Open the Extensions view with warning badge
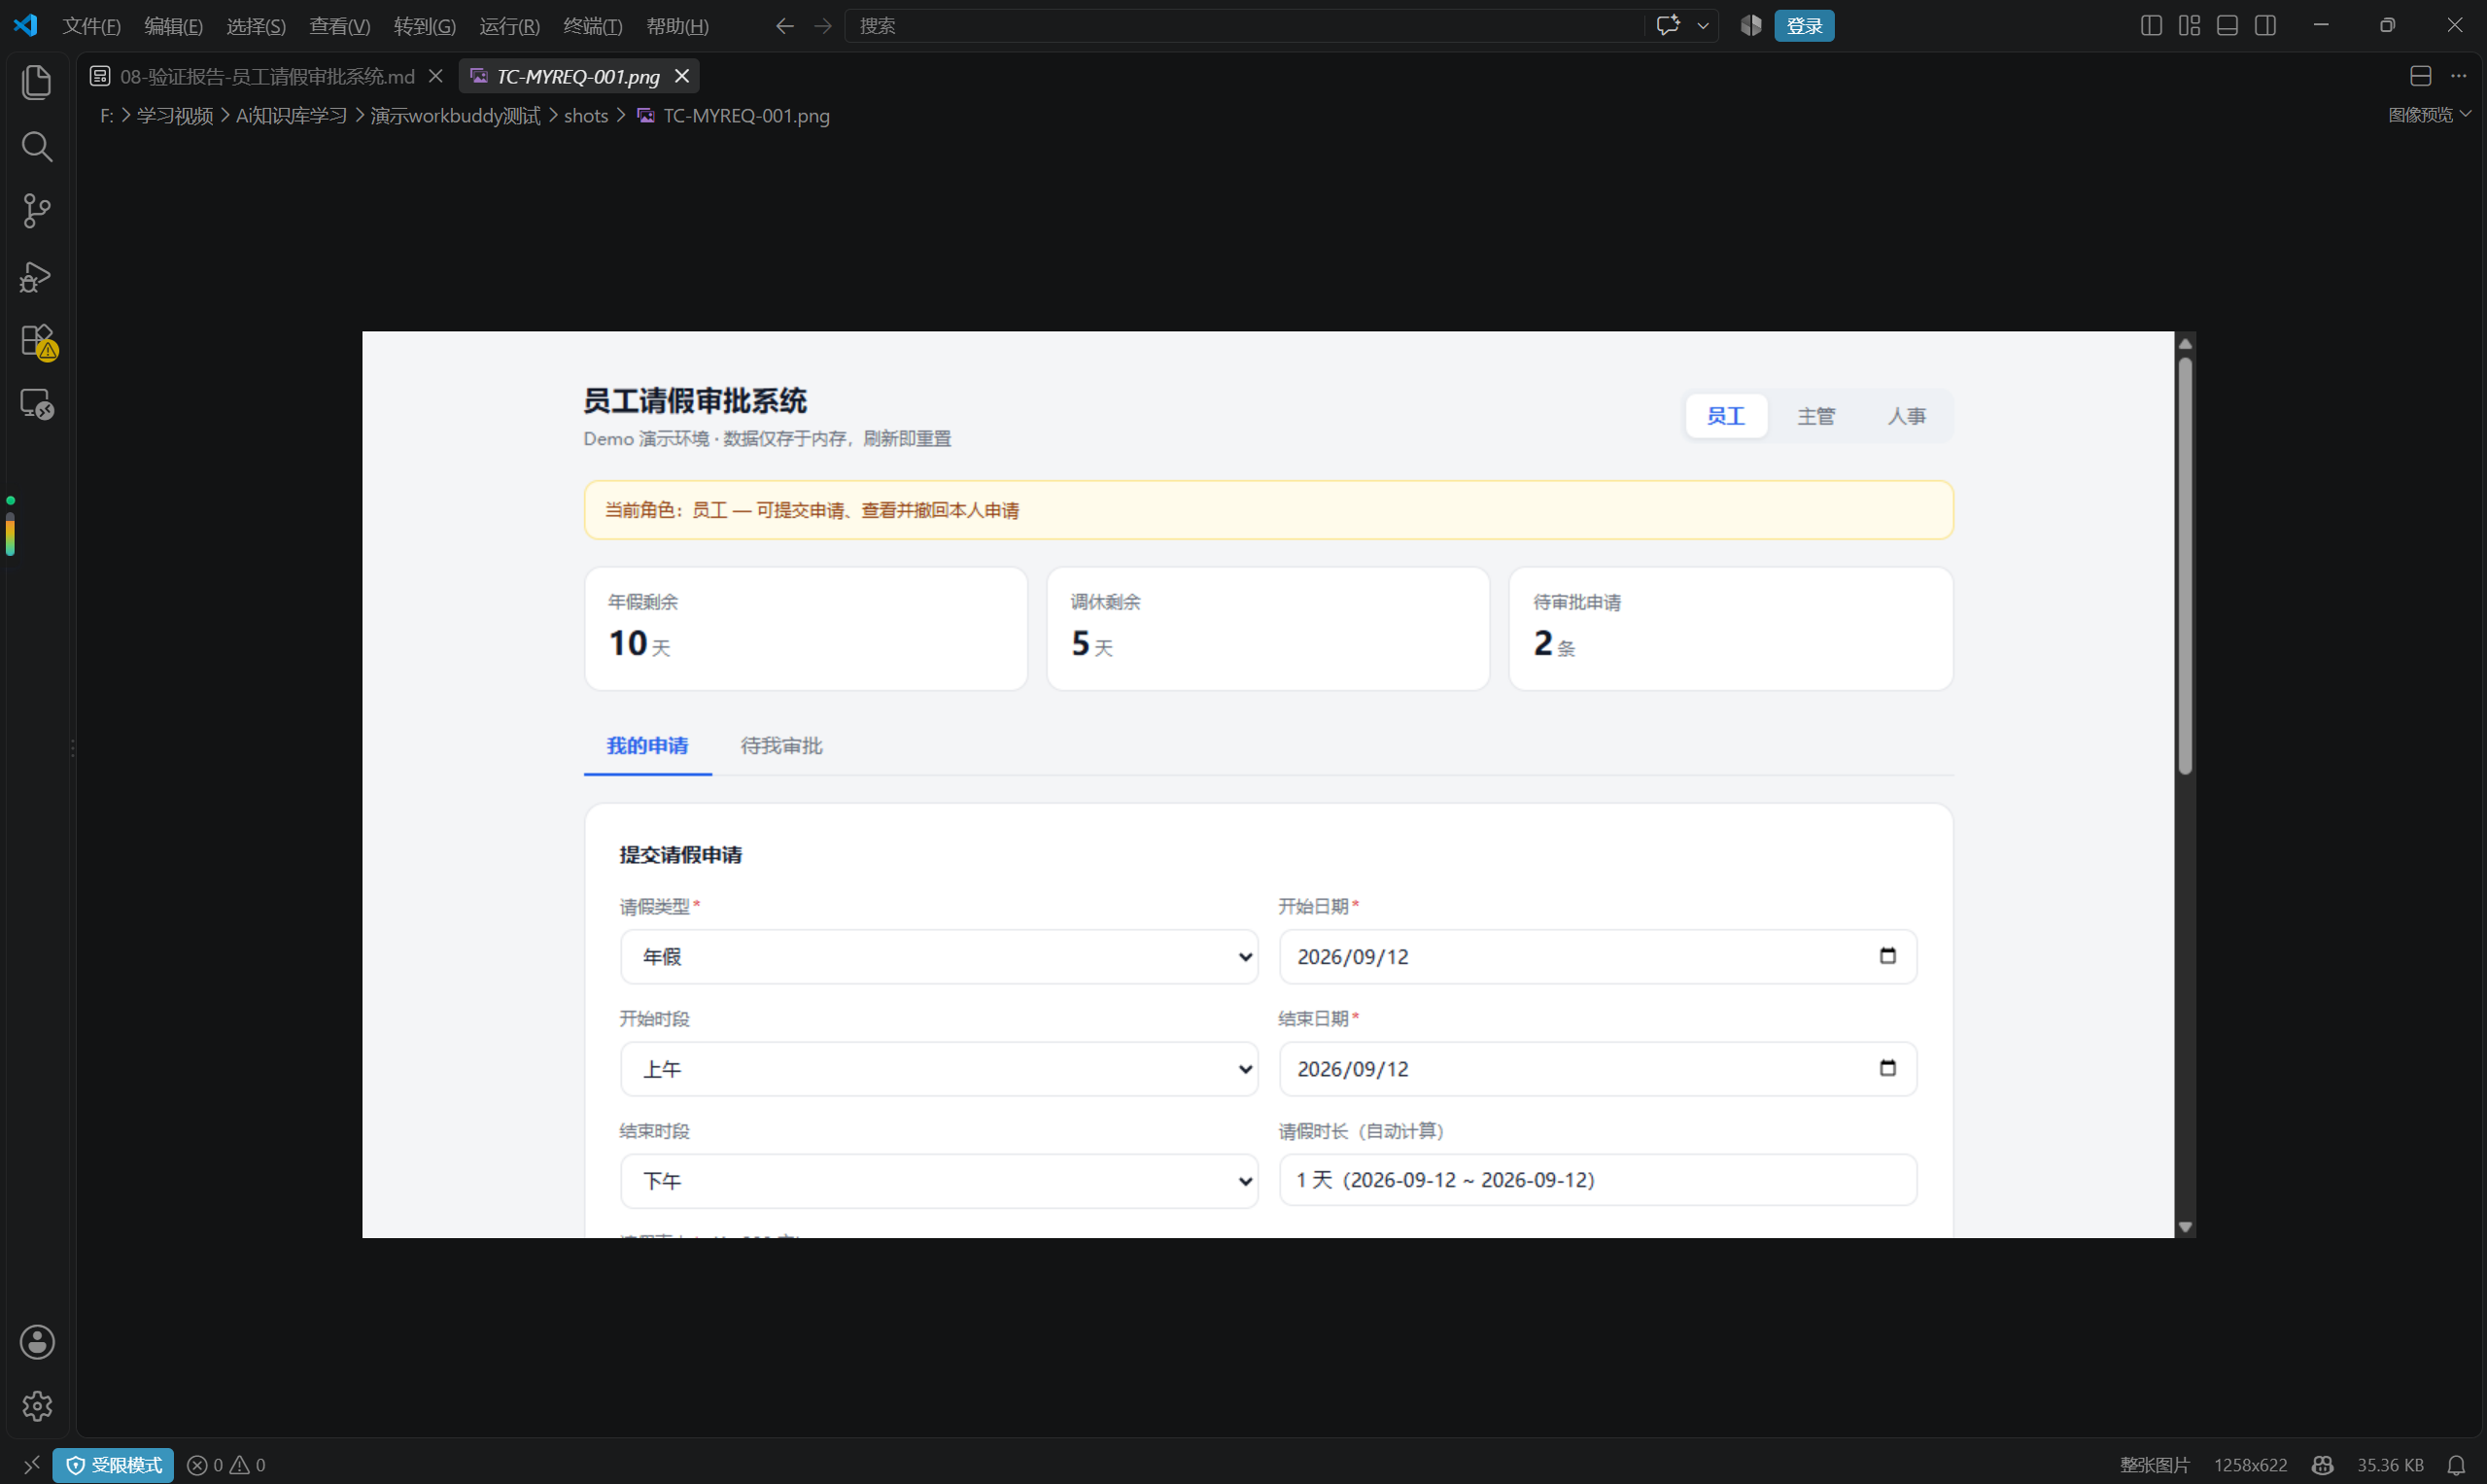This screenshot has height=1484, width=2487. tap(37, 341)
